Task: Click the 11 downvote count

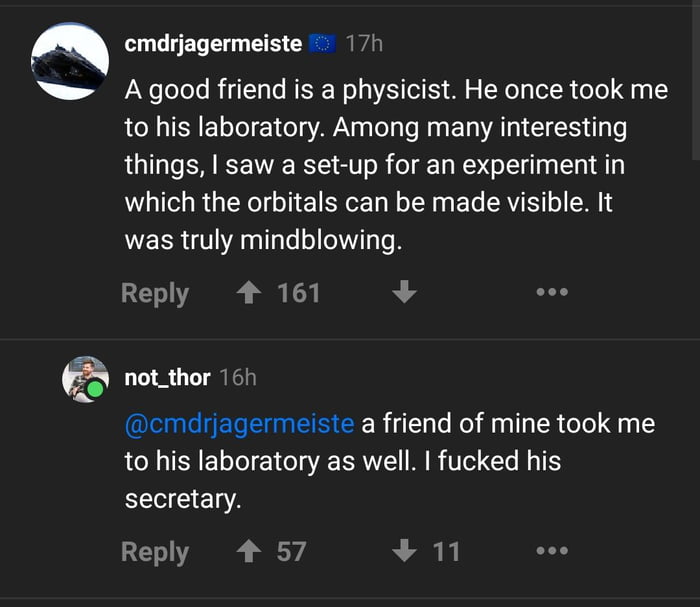Action: tap(446, 551)
